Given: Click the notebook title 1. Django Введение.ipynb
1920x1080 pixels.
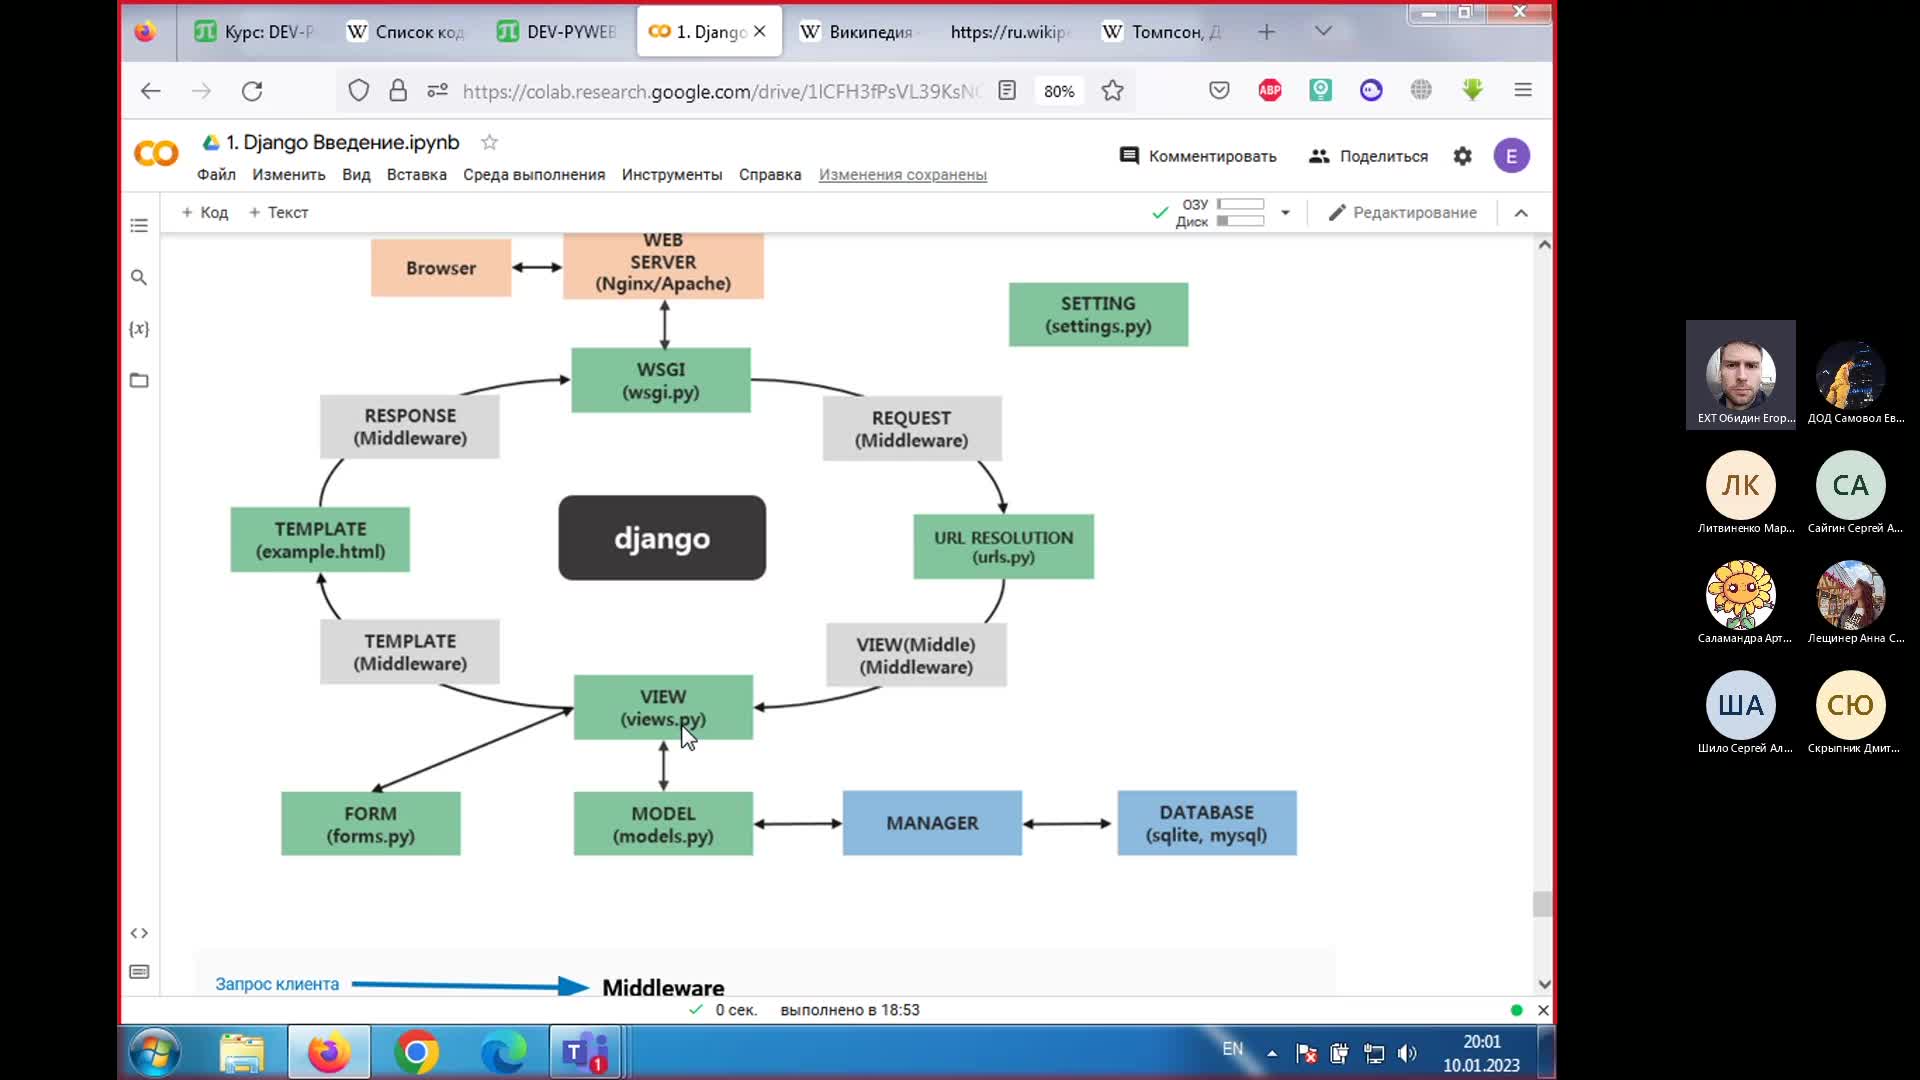Looking at the screenshot, I should (342, 142).
